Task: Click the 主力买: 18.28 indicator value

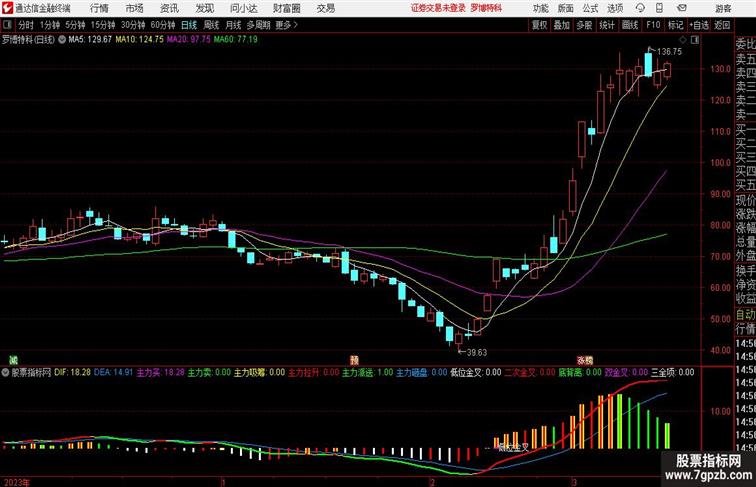Action: [161, 372]
